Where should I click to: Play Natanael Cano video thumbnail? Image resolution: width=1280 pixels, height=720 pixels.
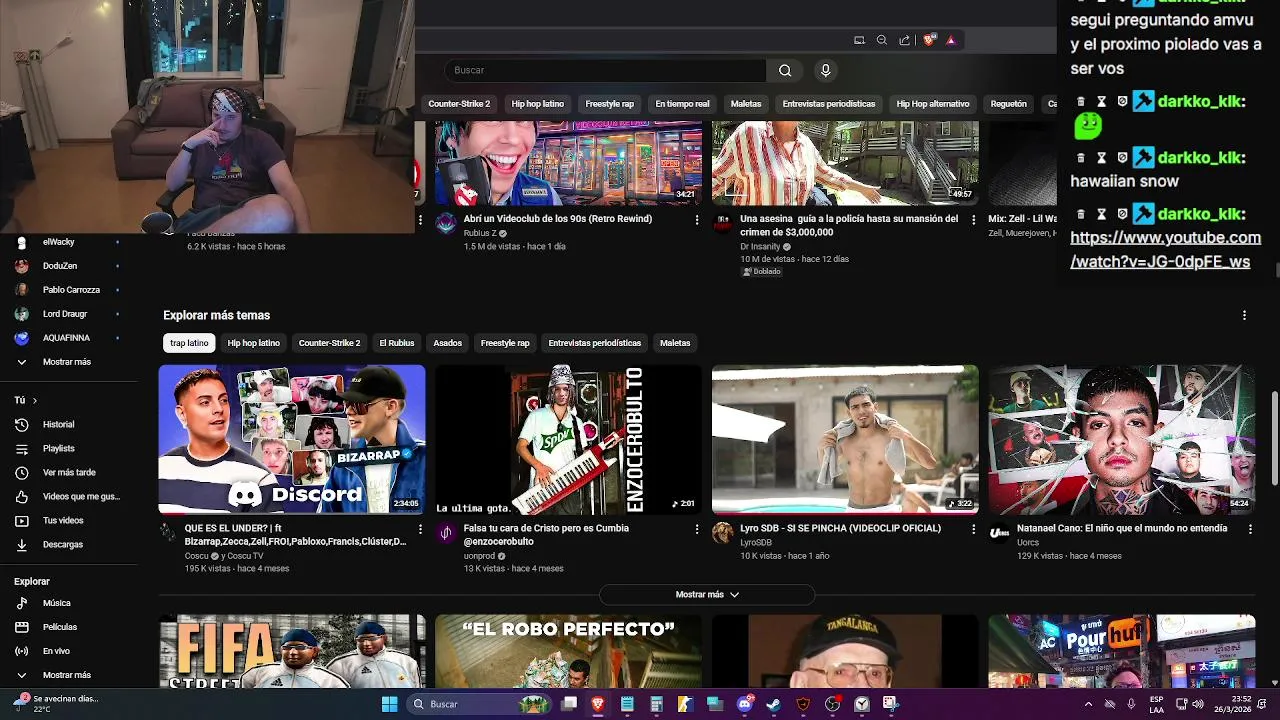coord(1122,439)
